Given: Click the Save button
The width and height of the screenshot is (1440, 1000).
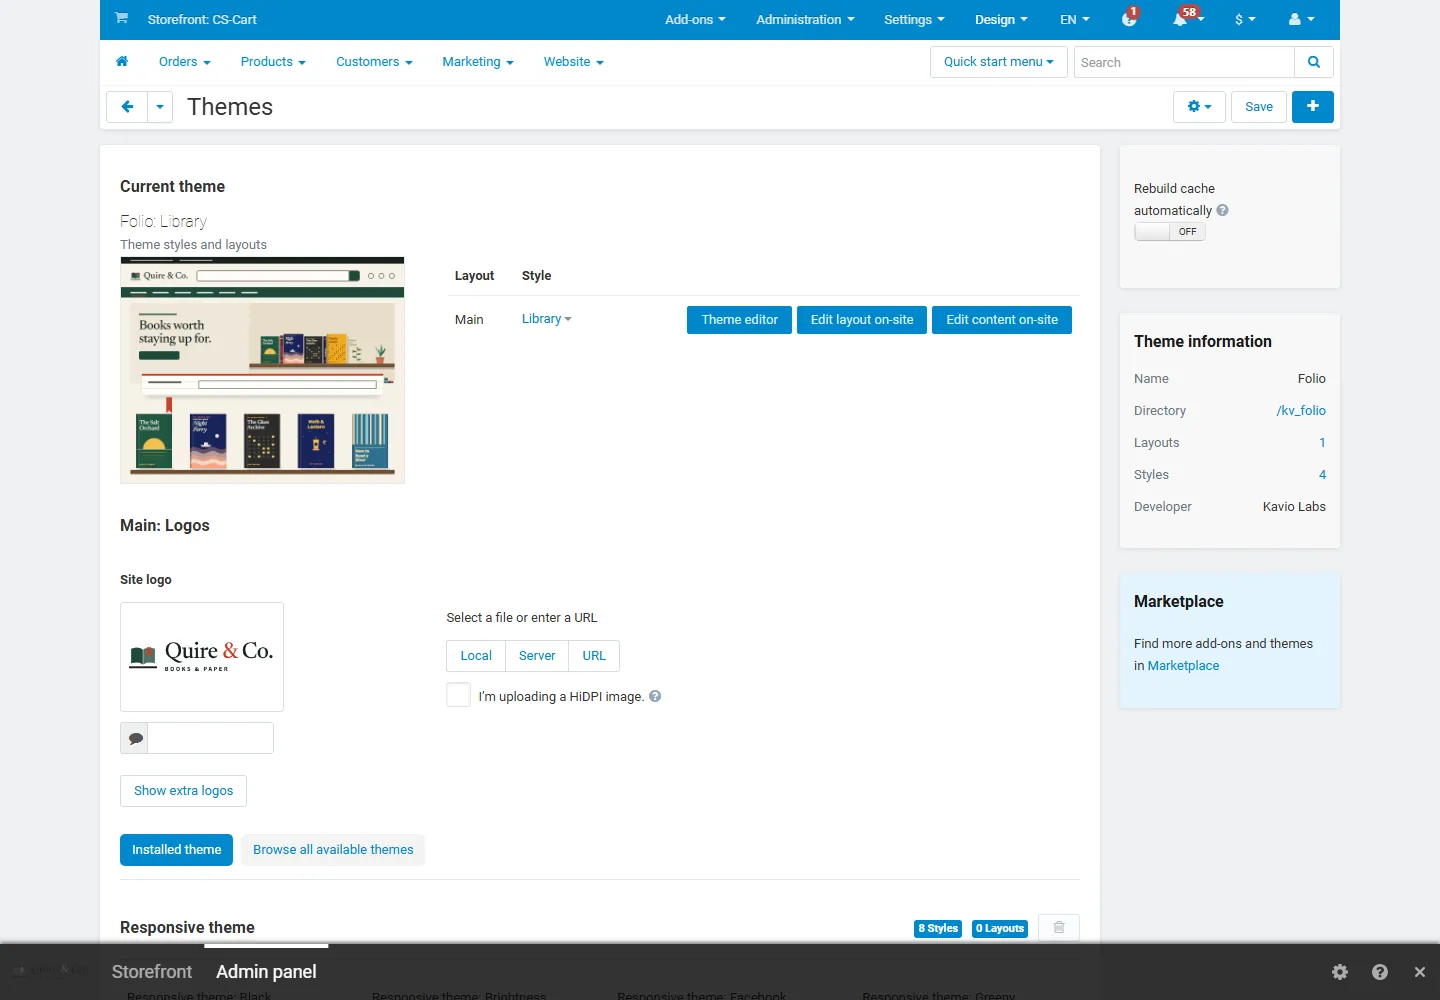Looking at the screenshot, I should point(1259,107).
